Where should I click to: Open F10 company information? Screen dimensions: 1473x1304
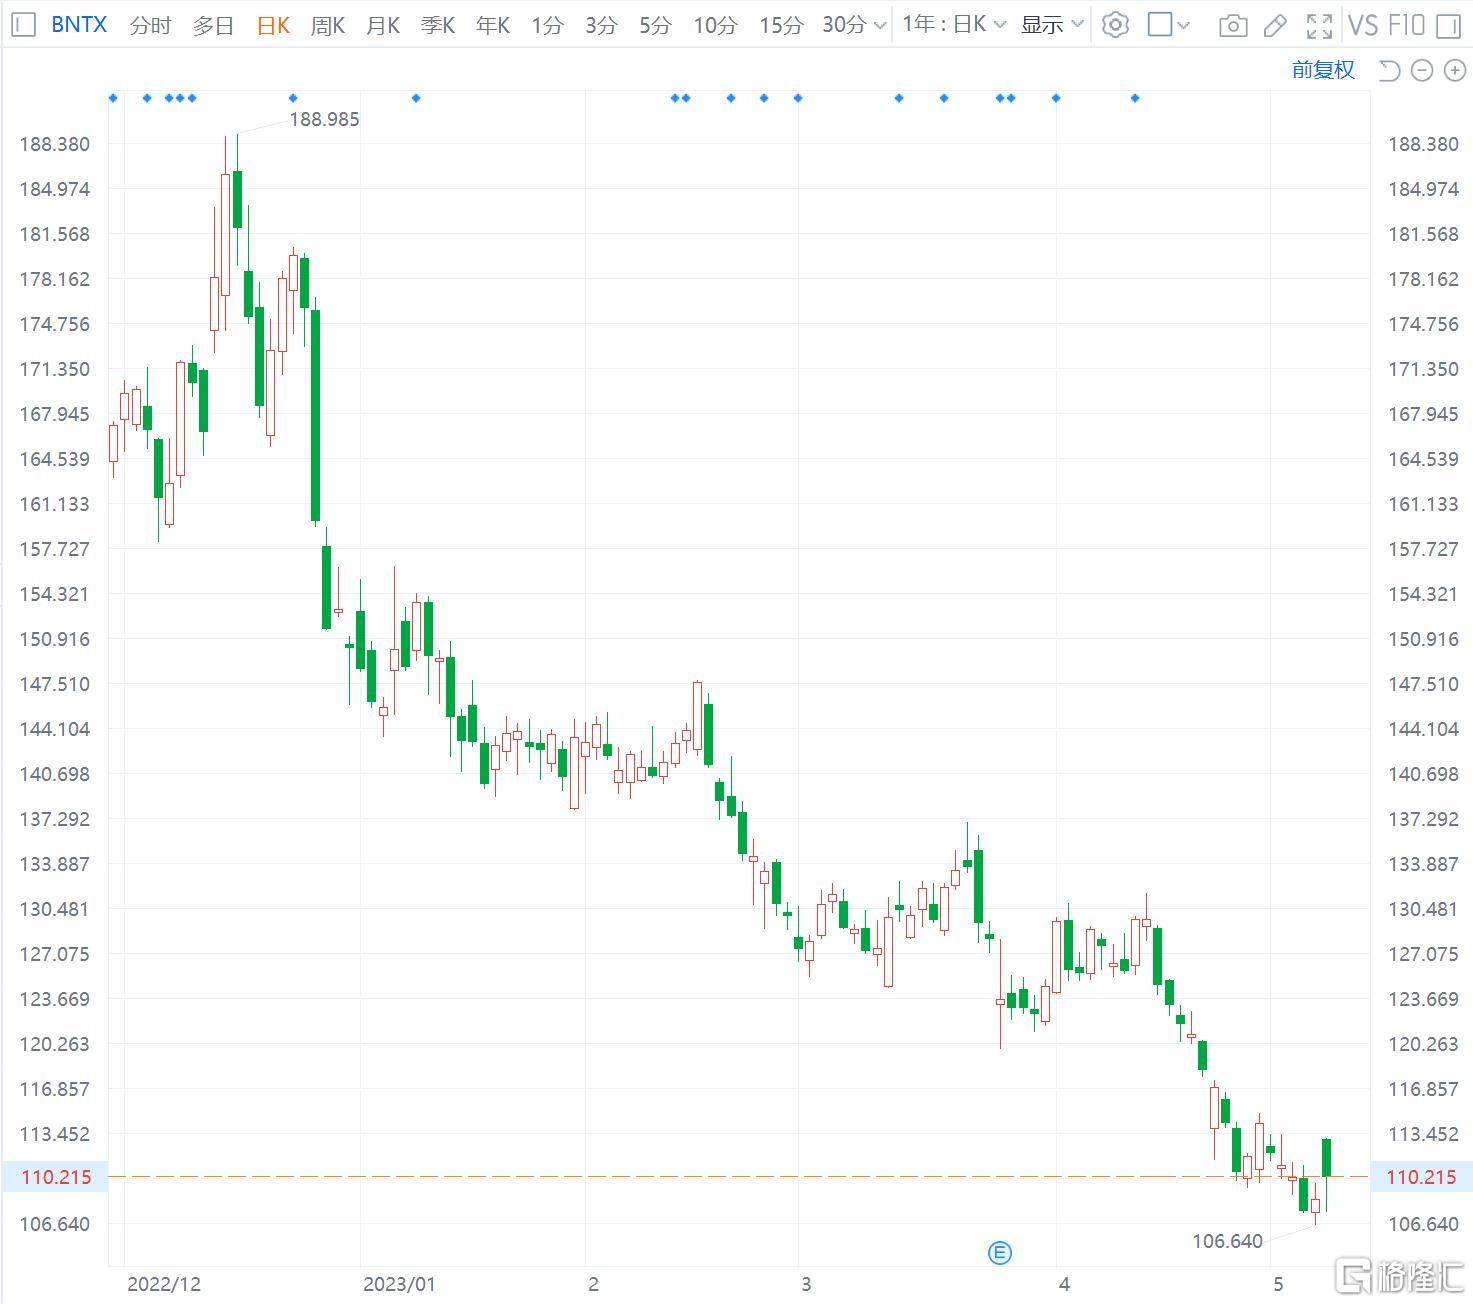pyautogui.click(x=1406, y=25)
